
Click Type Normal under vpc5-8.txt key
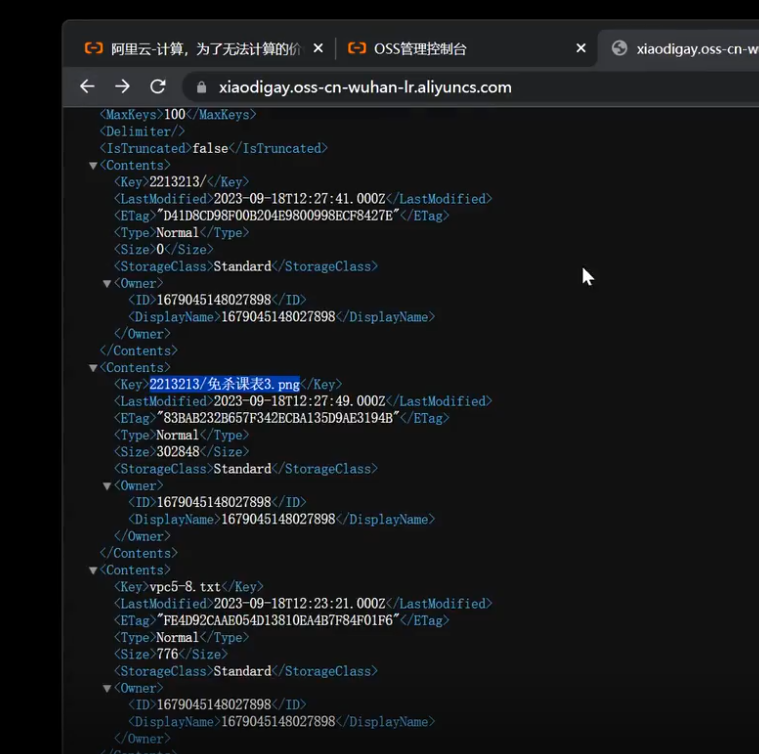click(x=178, y=637)
